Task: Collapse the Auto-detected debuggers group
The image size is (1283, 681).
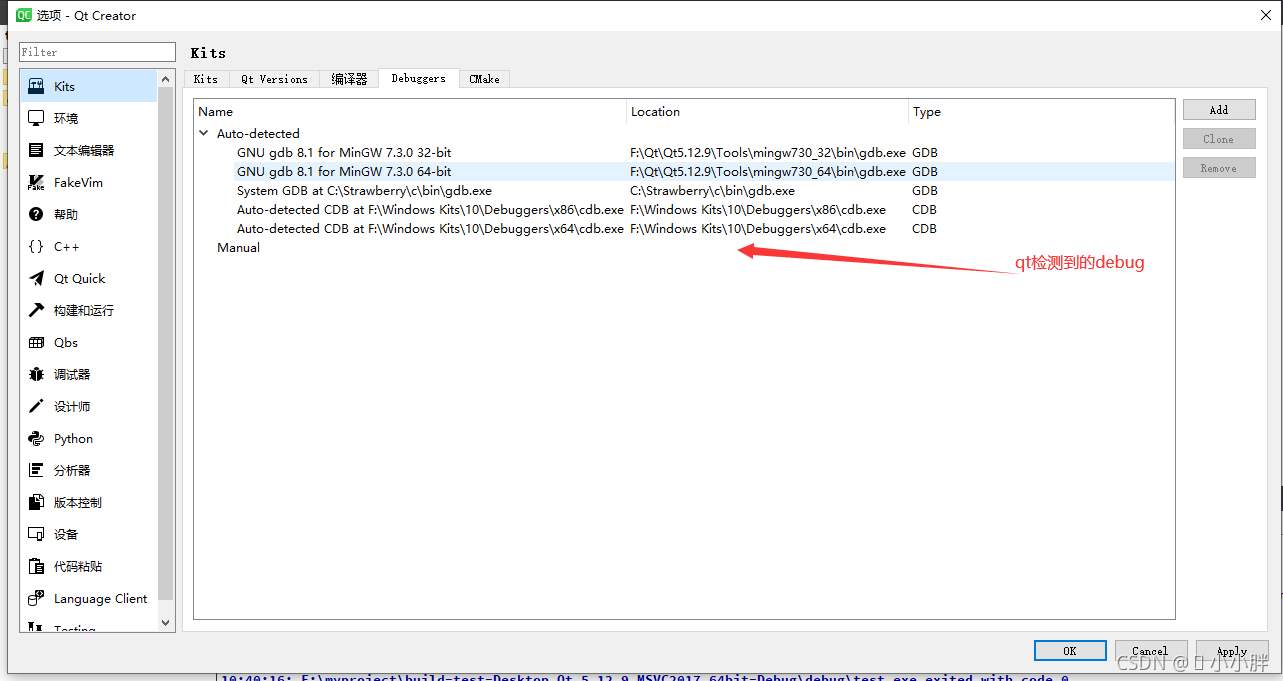Action: [x=204, y=133]
